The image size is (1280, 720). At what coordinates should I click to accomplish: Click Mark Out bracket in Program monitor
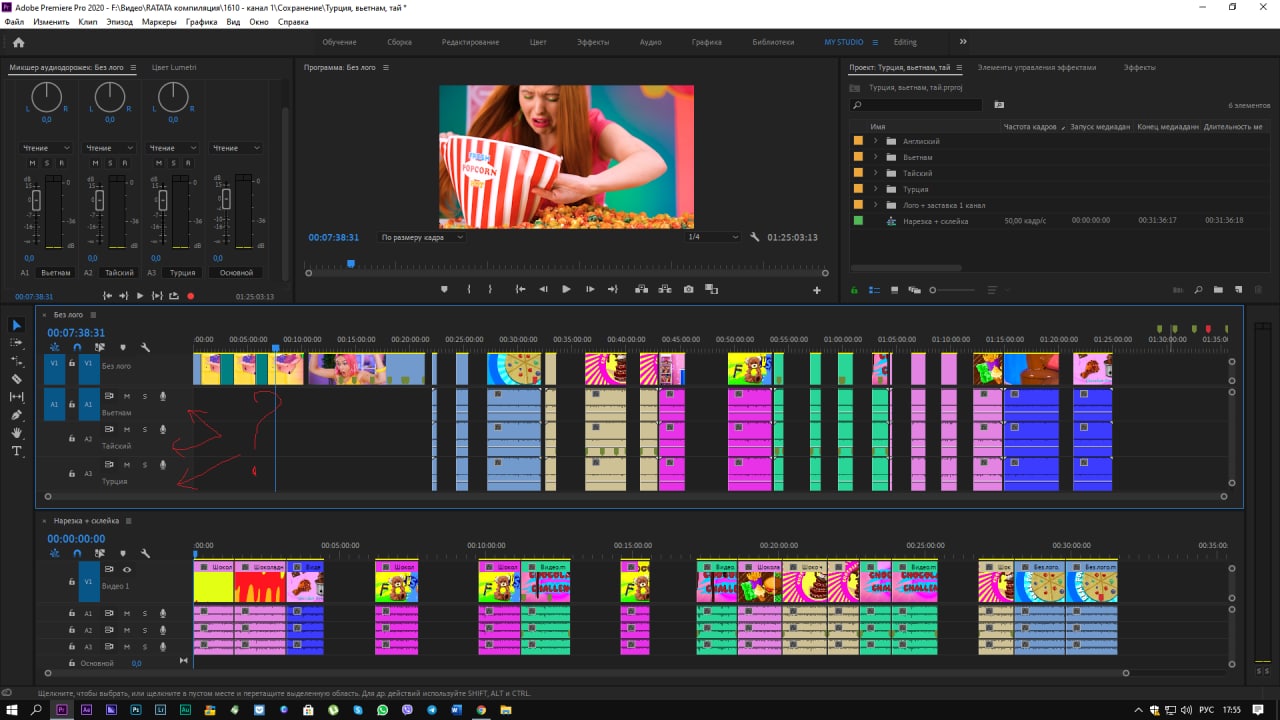490,289
